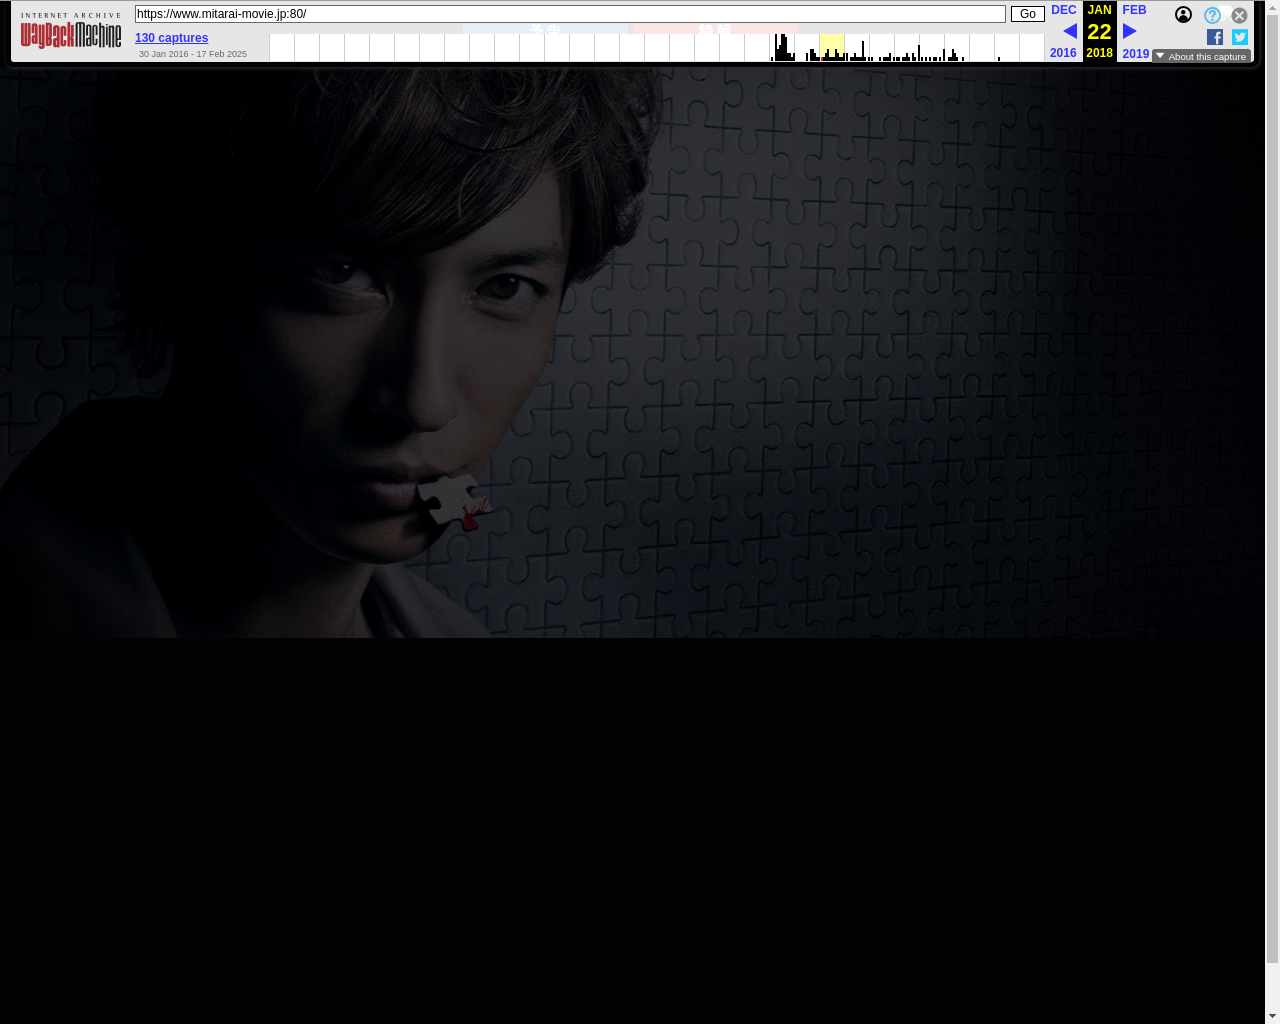Select the highlighted year in the timeline graph
The width and height of the screenshot is (1280, 1024).
coord(831,48)
